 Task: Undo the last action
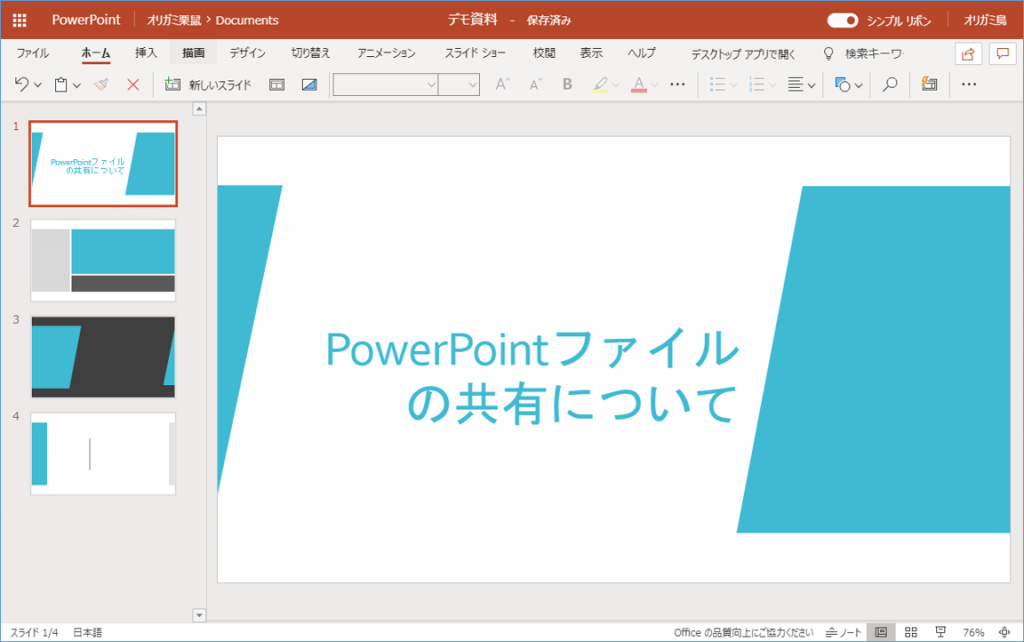tap(22, 84)
